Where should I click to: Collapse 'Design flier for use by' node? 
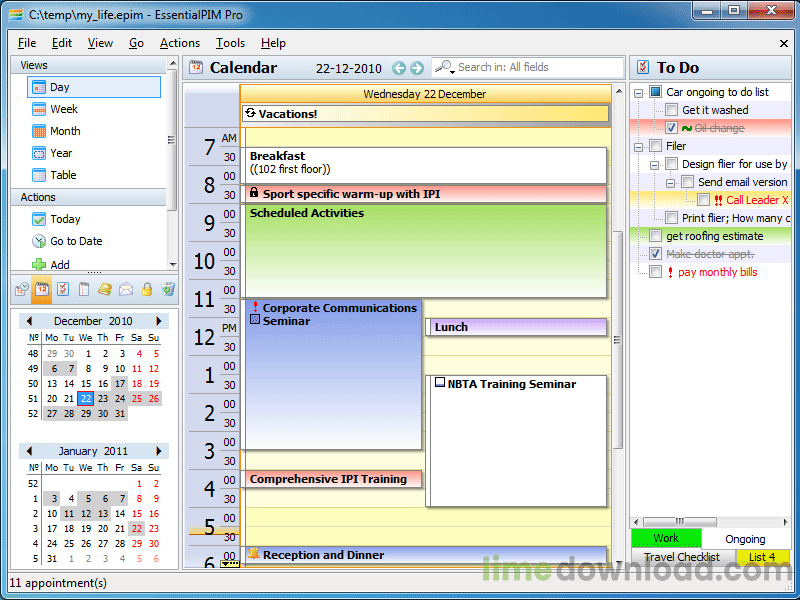pyautogui.click(x=654, y=165)
